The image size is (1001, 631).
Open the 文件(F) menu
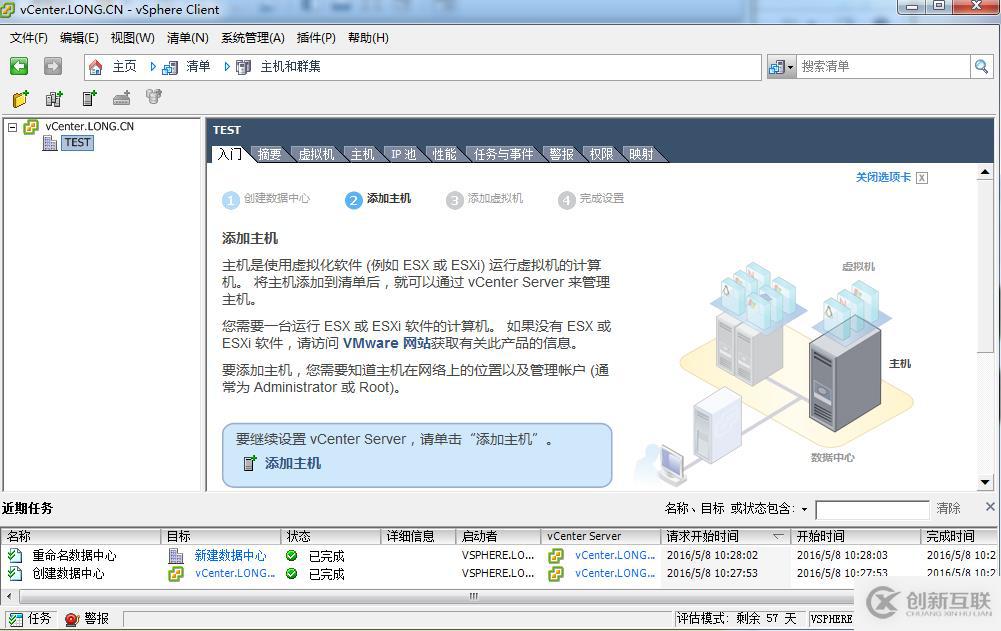[29, 38]
